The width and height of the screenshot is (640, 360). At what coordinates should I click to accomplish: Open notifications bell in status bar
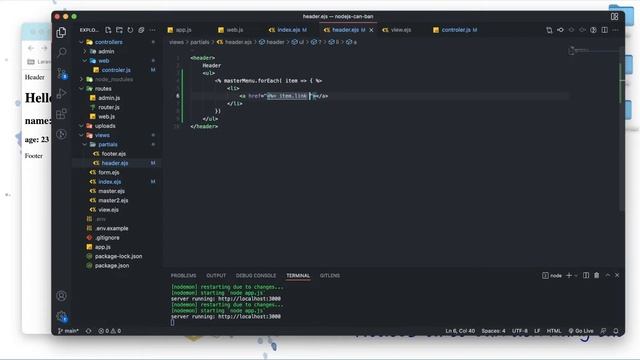coord(616,331)
